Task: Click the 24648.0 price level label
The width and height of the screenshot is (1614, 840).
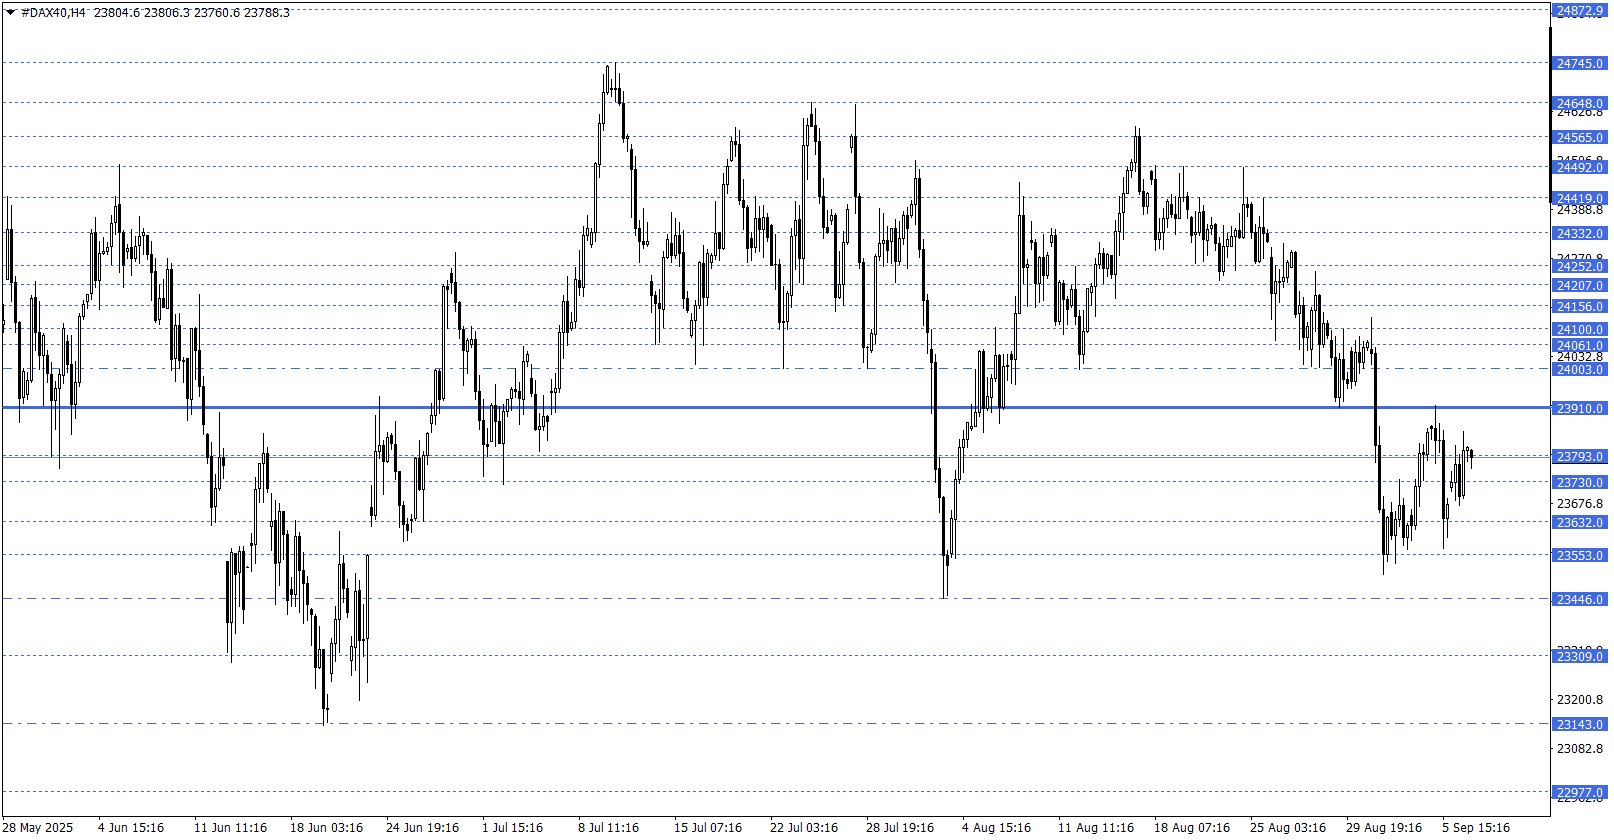Action: pyautogui.click(x=1579, y=103)
